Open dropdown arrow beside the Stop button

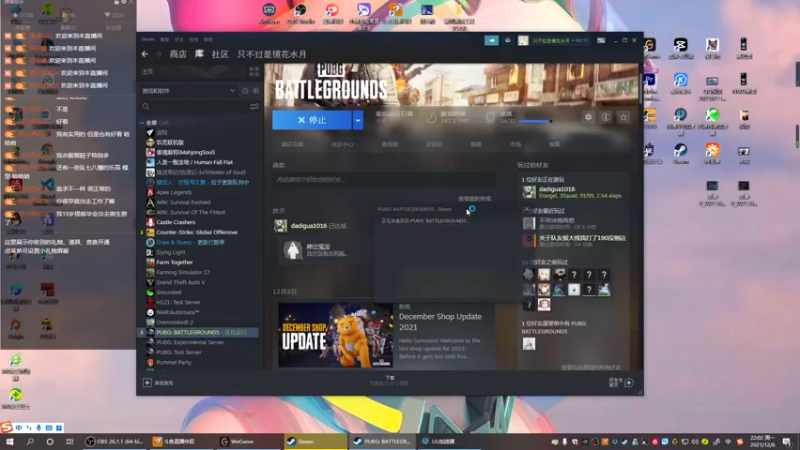click(358, 120)
